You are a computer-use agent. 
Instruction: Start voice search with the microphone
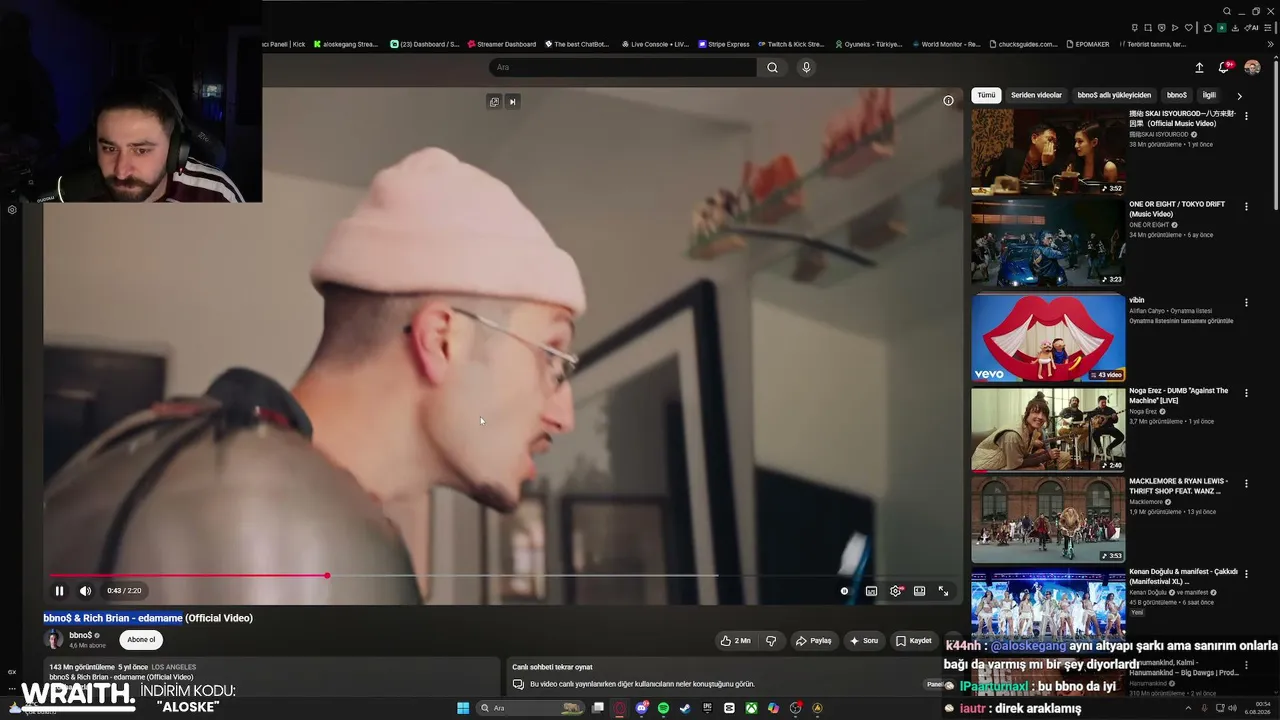tap(806, 67)
